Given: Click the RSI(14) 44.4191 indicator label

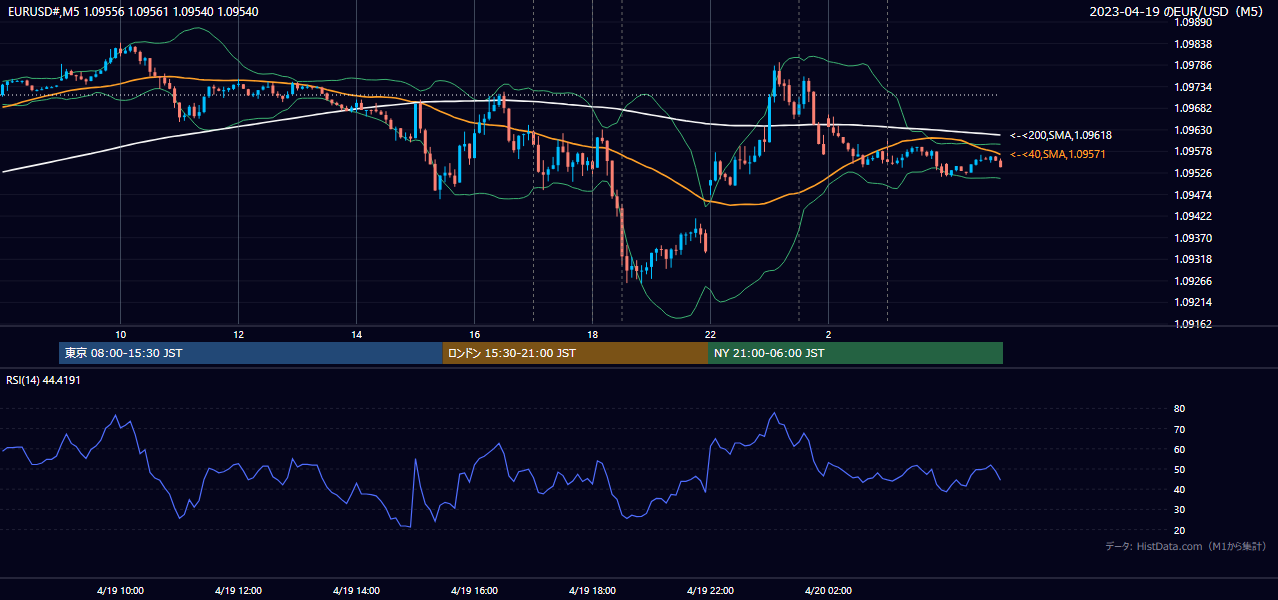Looking at the screenshot, I should (43, 380).
